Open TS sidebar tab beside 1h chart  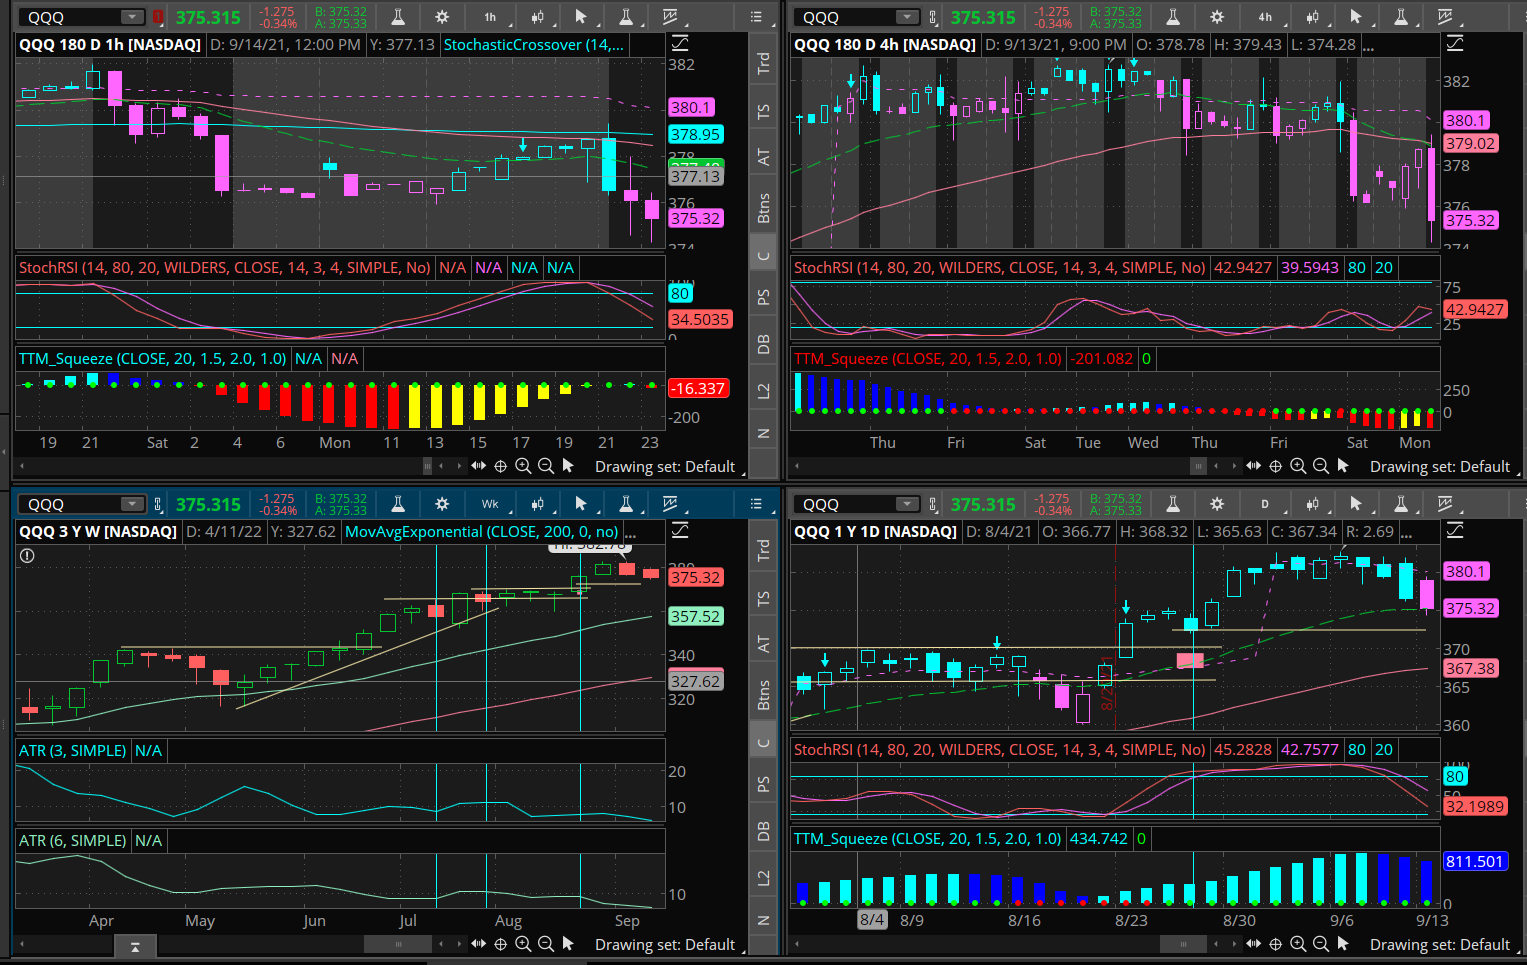click(764, 112)
